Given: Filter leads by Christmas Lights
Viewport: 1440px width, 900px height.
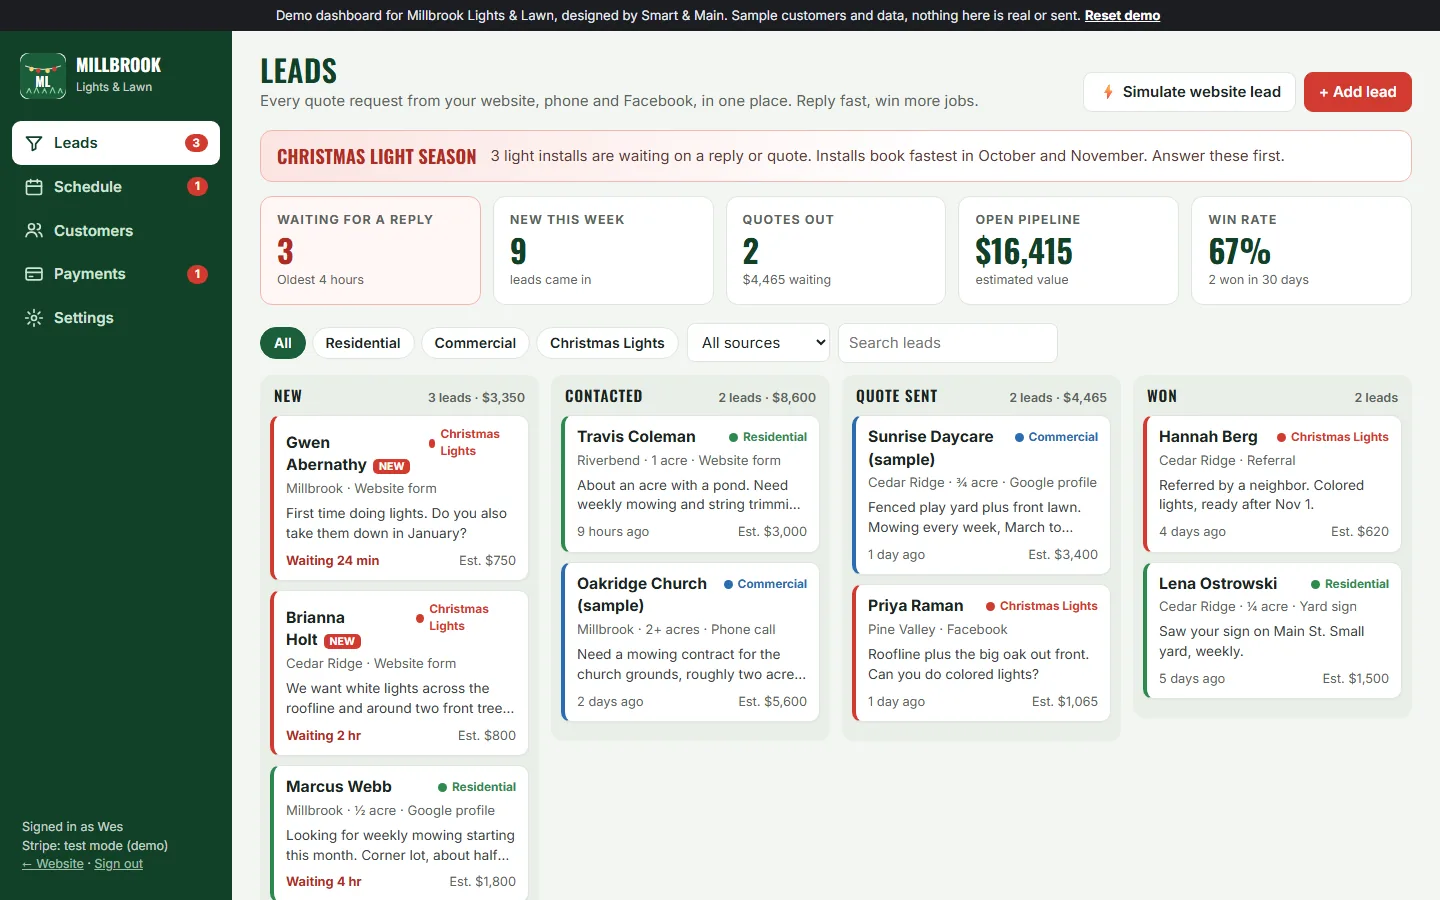Looking at the screenshot, I should click(x=607, y=343).
